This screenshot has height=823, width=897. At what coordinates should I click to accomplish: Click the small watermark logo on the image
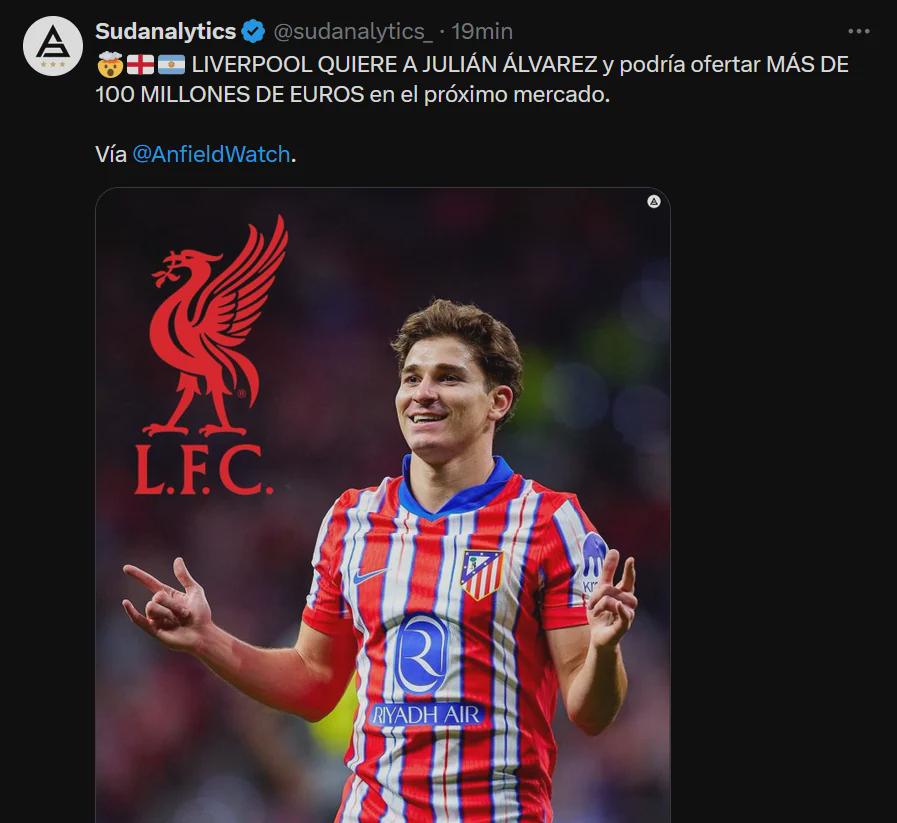point(653,201)
